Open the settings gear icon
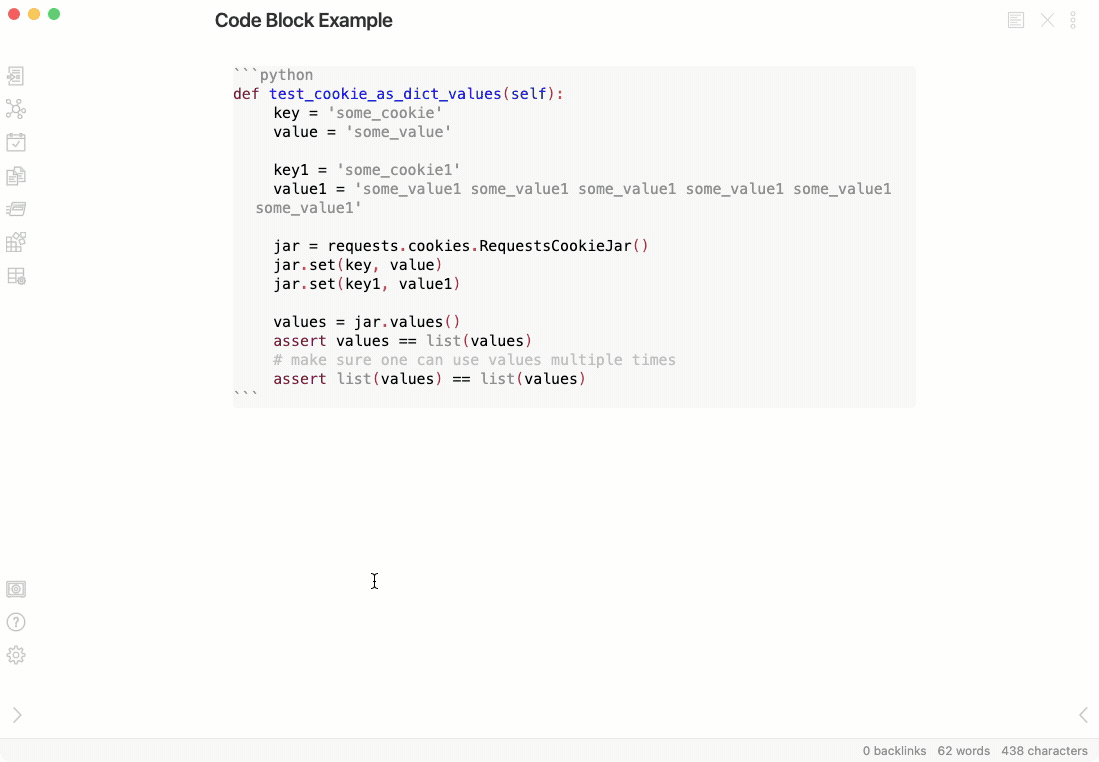Screen dimensions: 1099x762 pyautogui.click(x=15, y=655)
